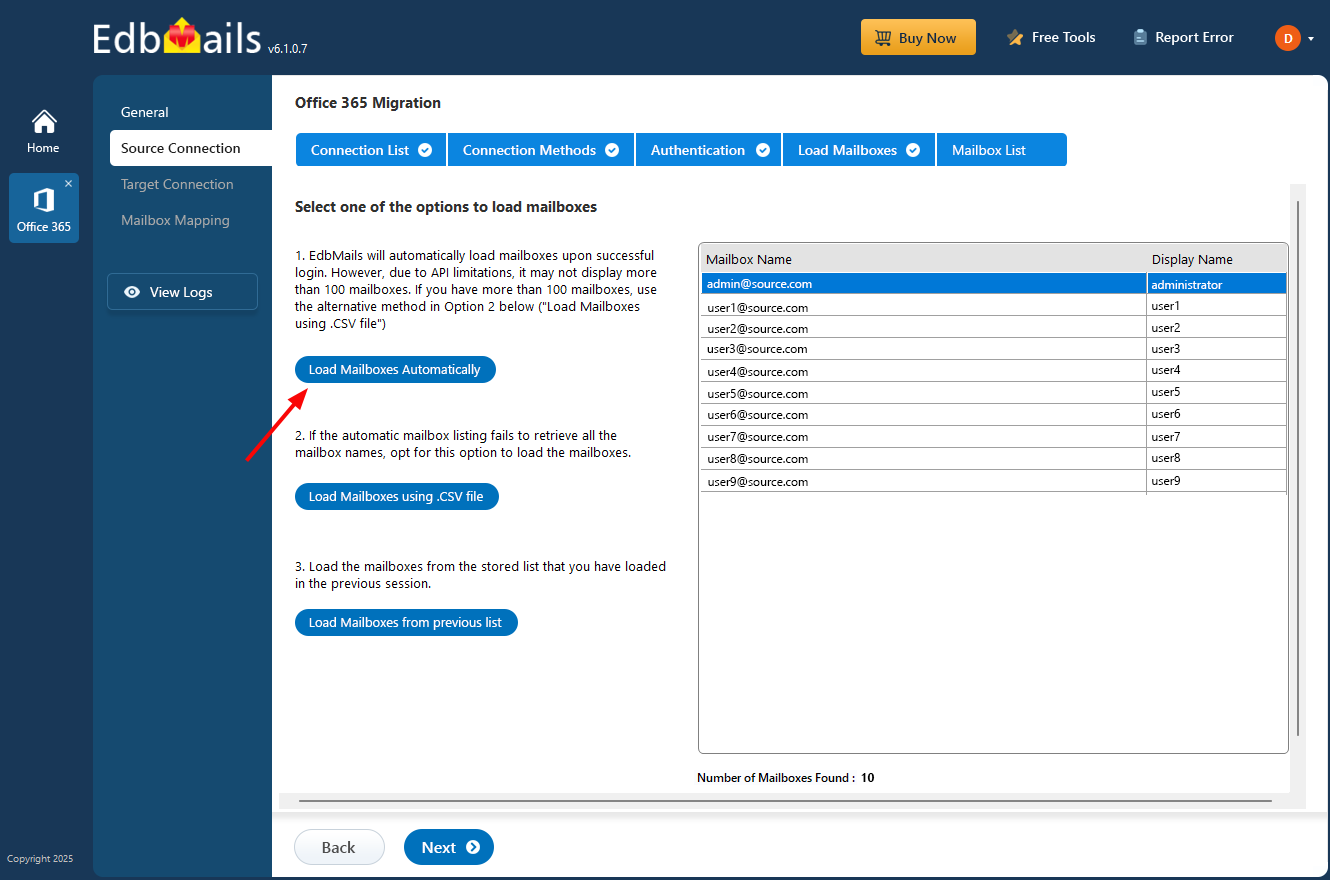Click Load Mailboxes Automatically

click(x=395, y=369)
